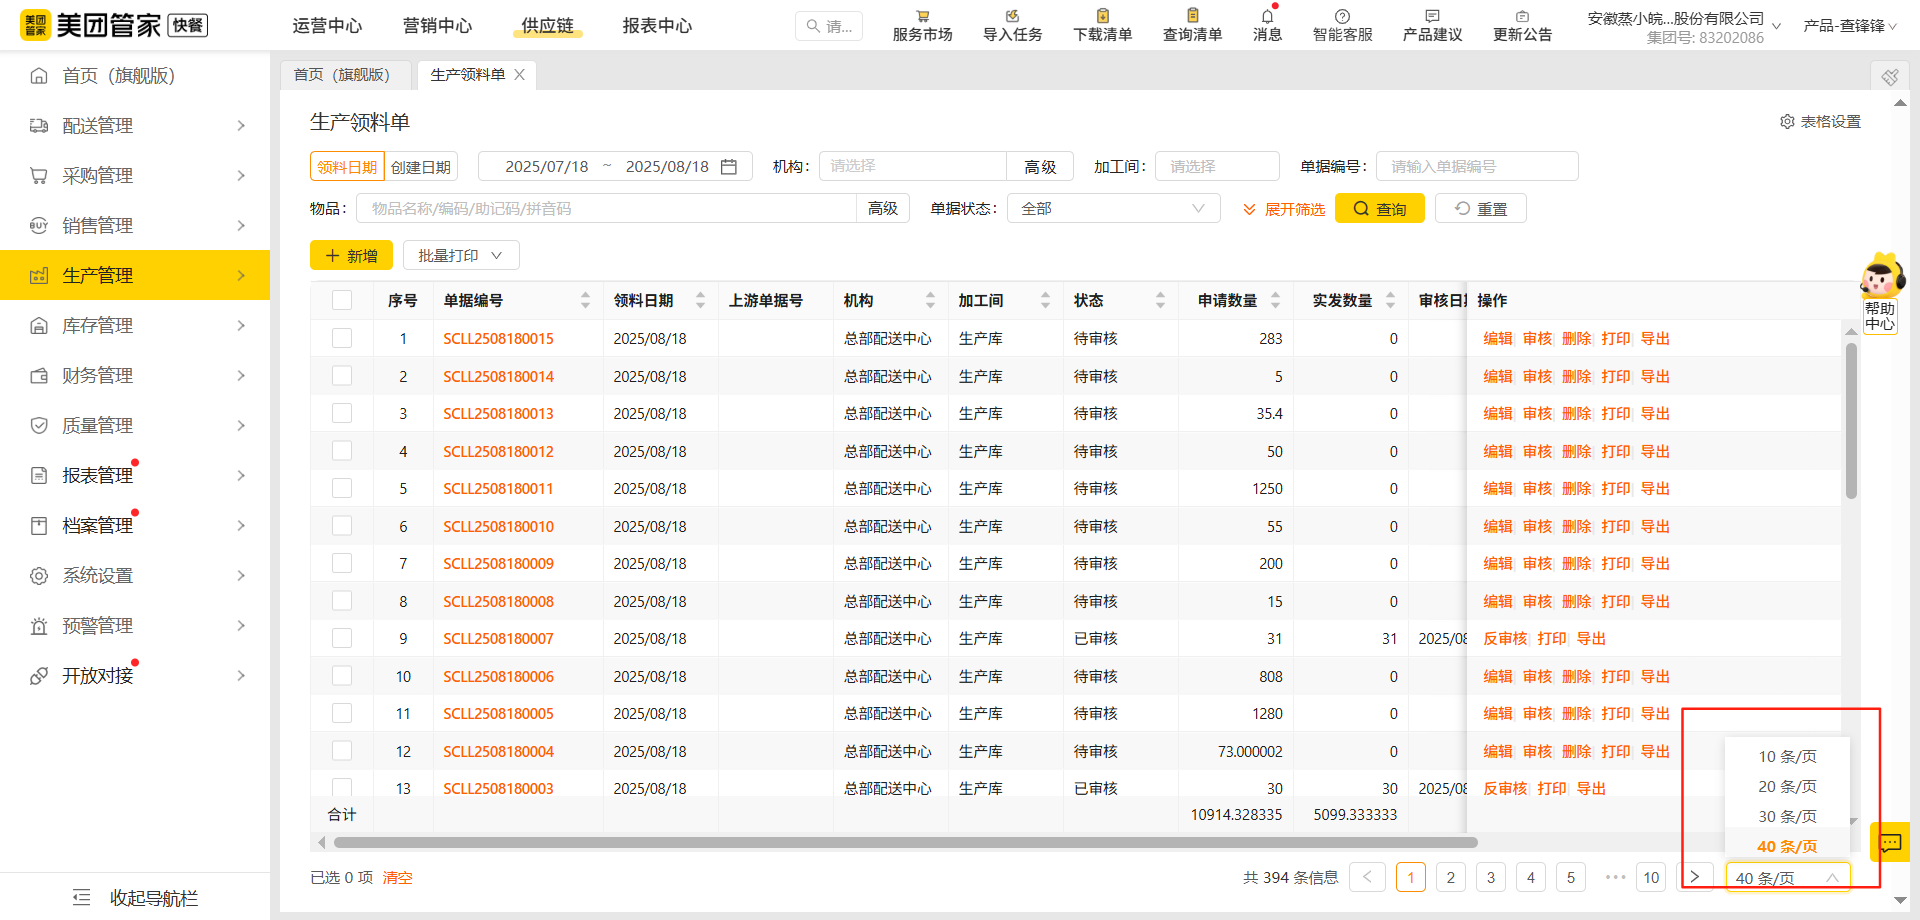Toggle the select-all checkbox in table header

click(x=342, y=300)
